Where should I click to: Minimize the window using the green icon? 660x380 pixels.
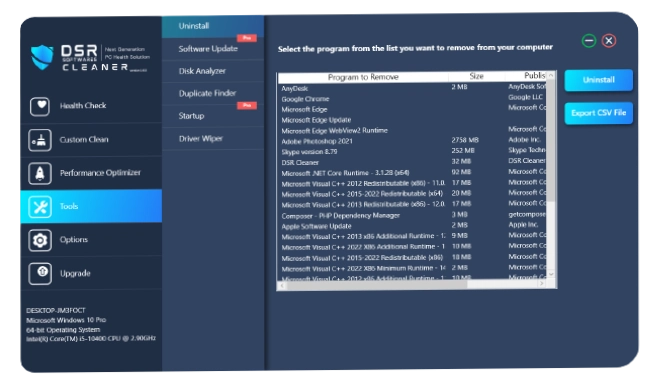coord(589,41)
